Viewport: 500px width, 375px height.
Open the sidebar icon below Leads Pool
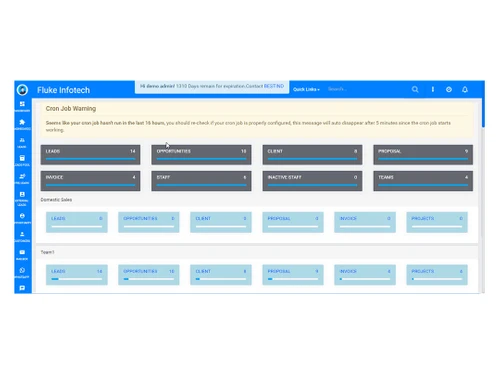point(22,176)
